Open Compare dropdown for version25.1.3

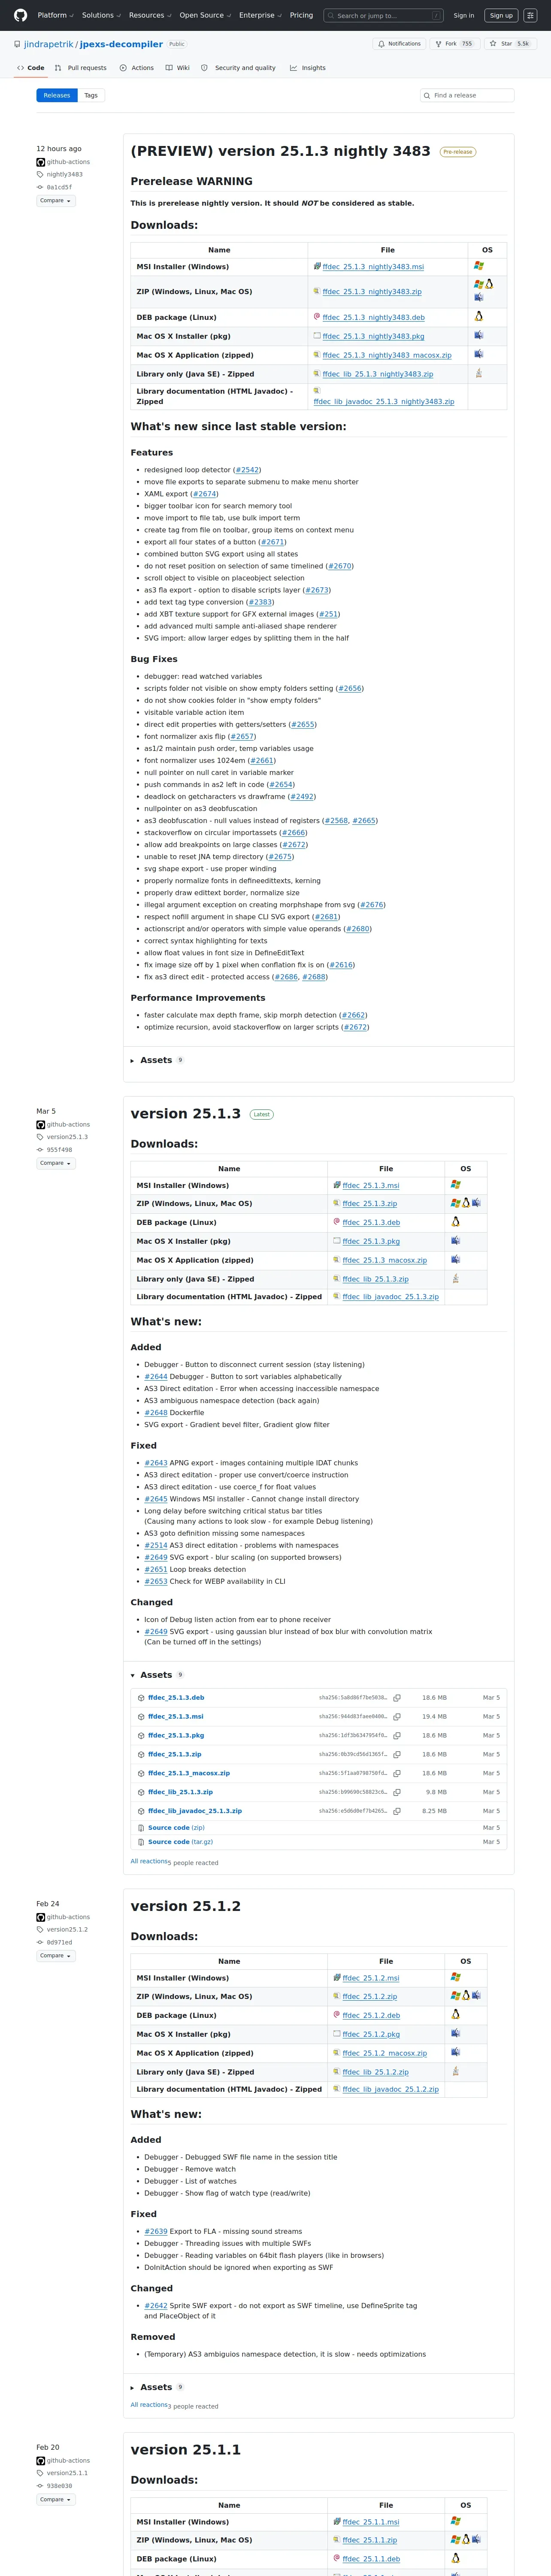56,1163
